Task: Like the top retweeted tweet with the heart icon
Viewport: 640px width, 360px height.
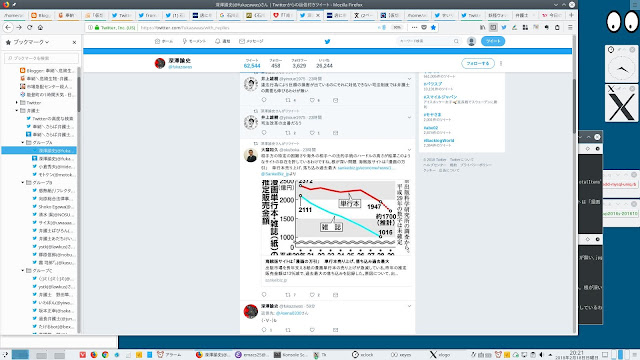Action: pyautogui.click(x=312, y=100)
